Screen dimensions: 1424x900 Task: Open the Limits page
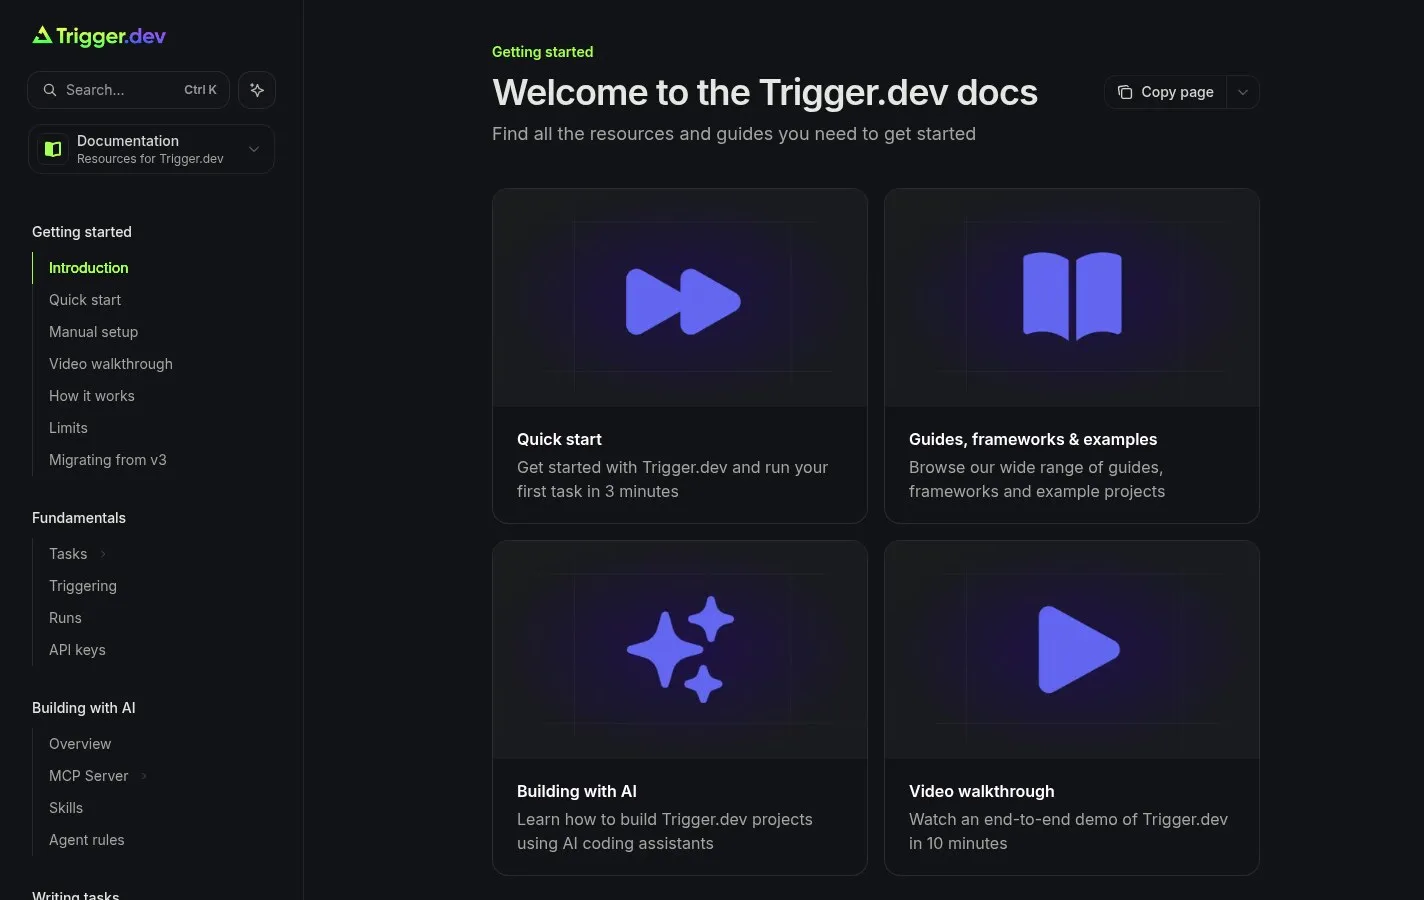click(68, 428)
